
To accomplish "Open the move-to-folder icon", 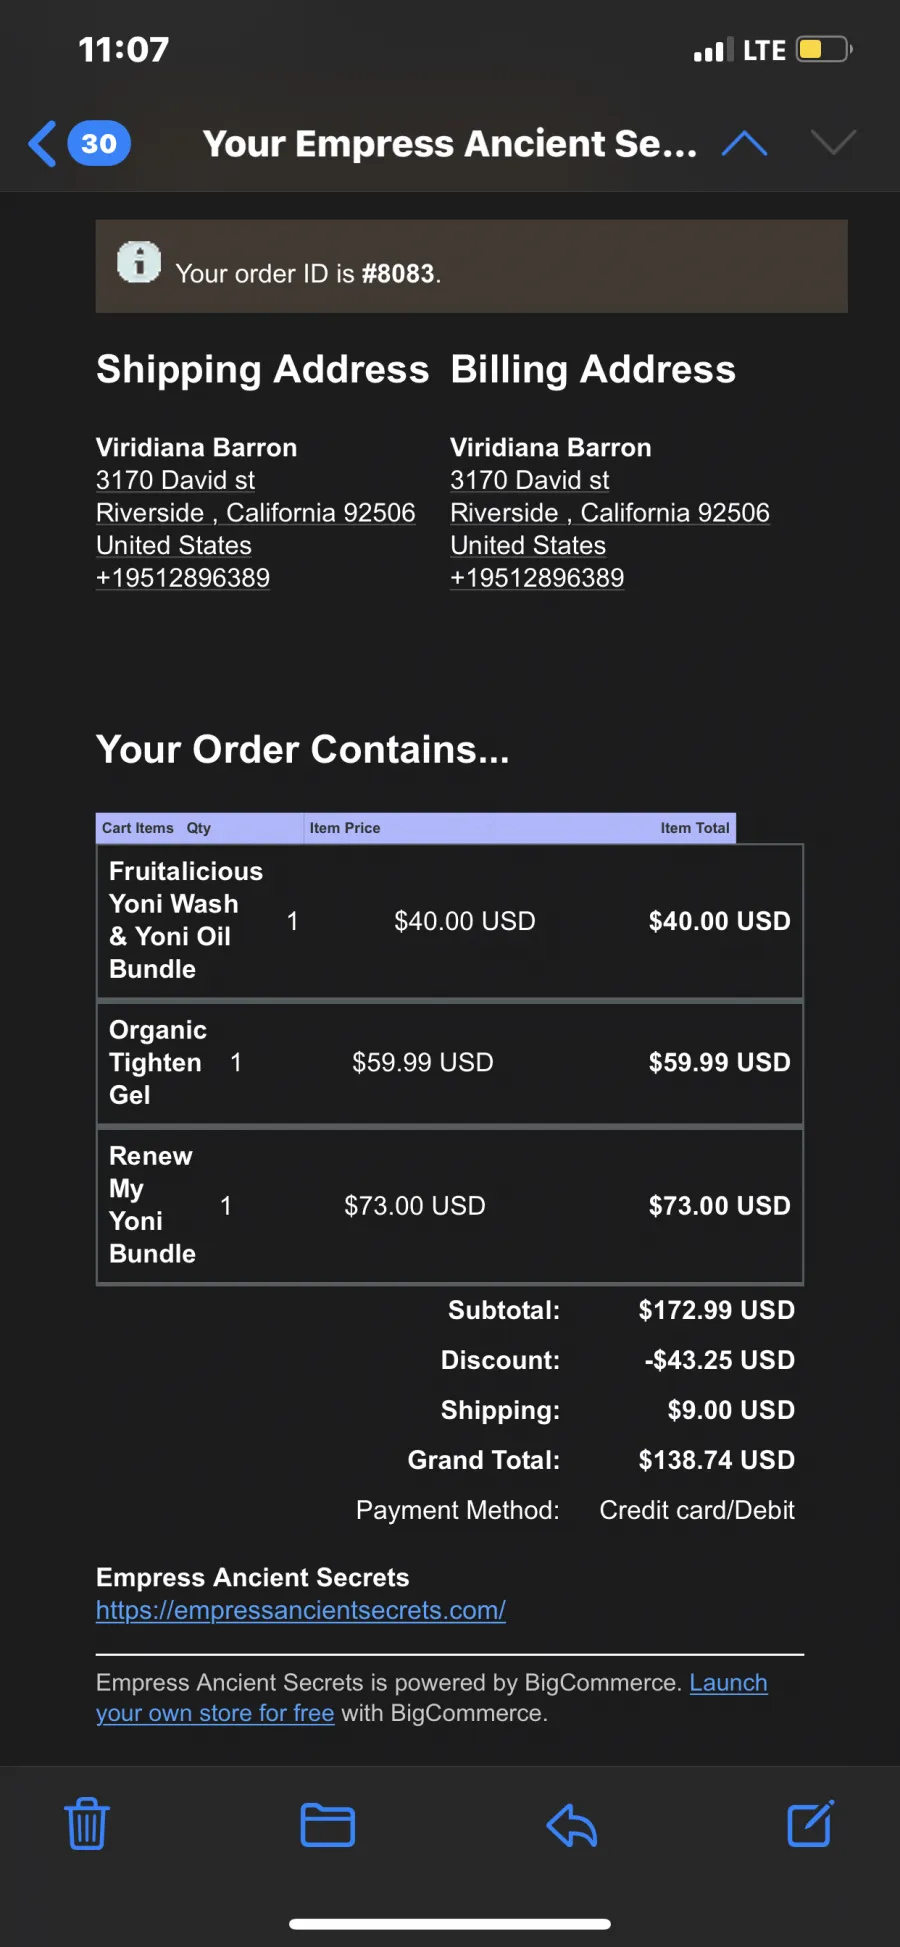I will (x=328, y=1824).
